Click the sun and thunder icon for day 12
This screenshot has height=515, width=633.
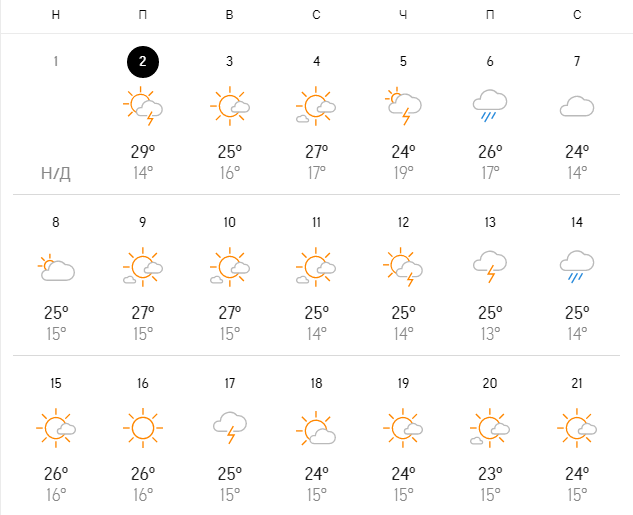[403, 267]
